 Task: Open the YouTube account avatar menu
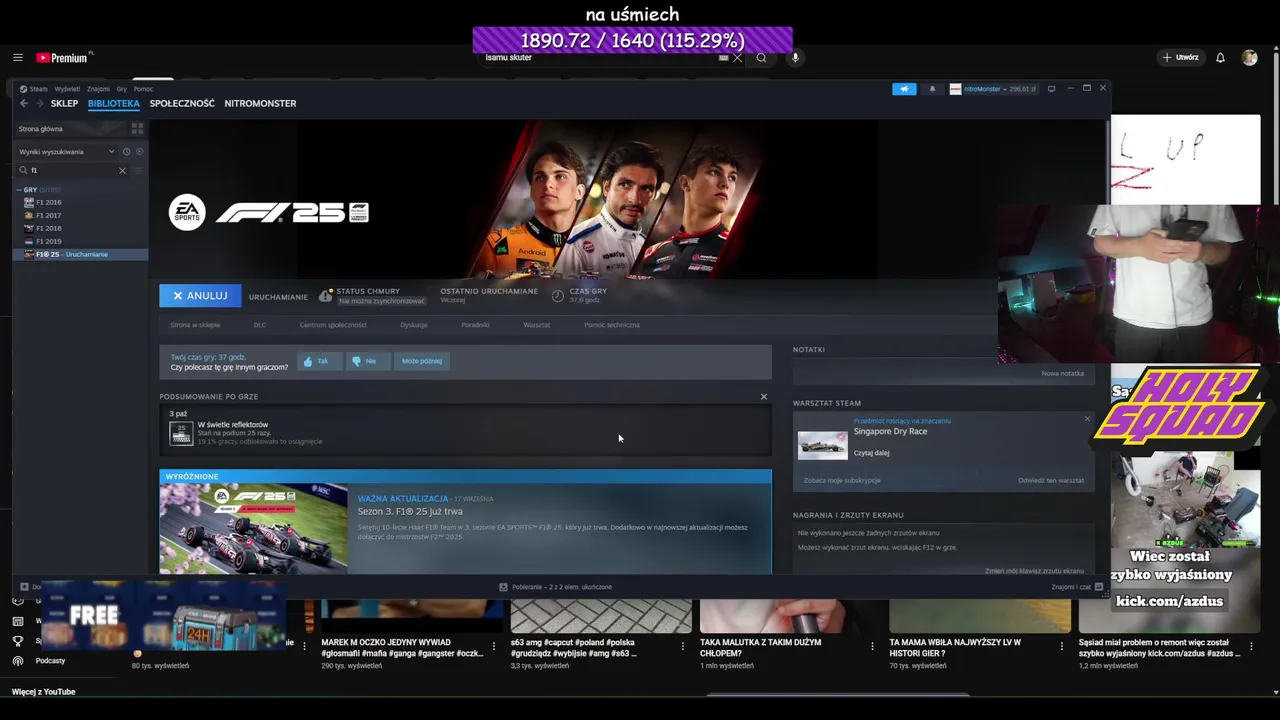pyautogui.click(x=1249, y=58)
